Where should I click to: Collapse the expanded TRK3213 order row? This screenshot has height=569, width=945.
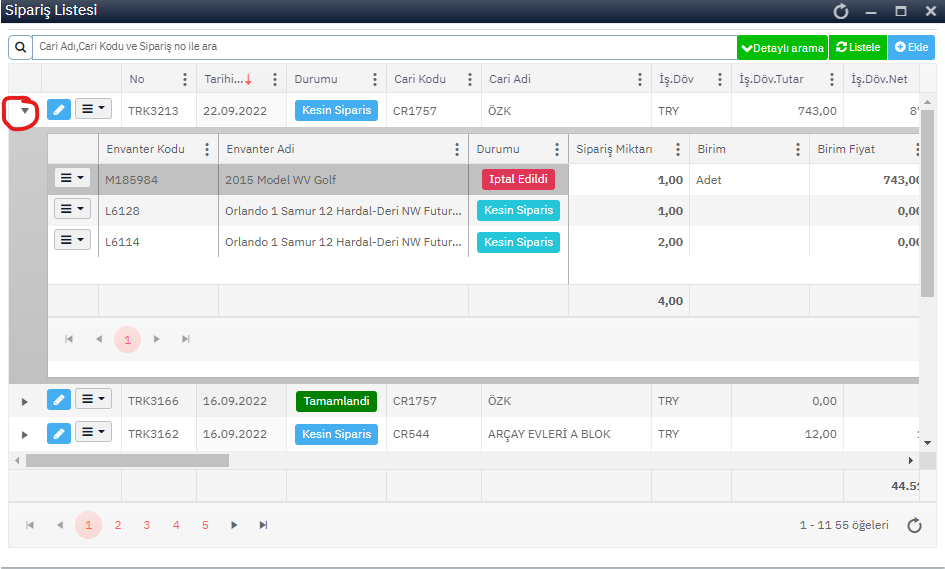pos(25,111)
